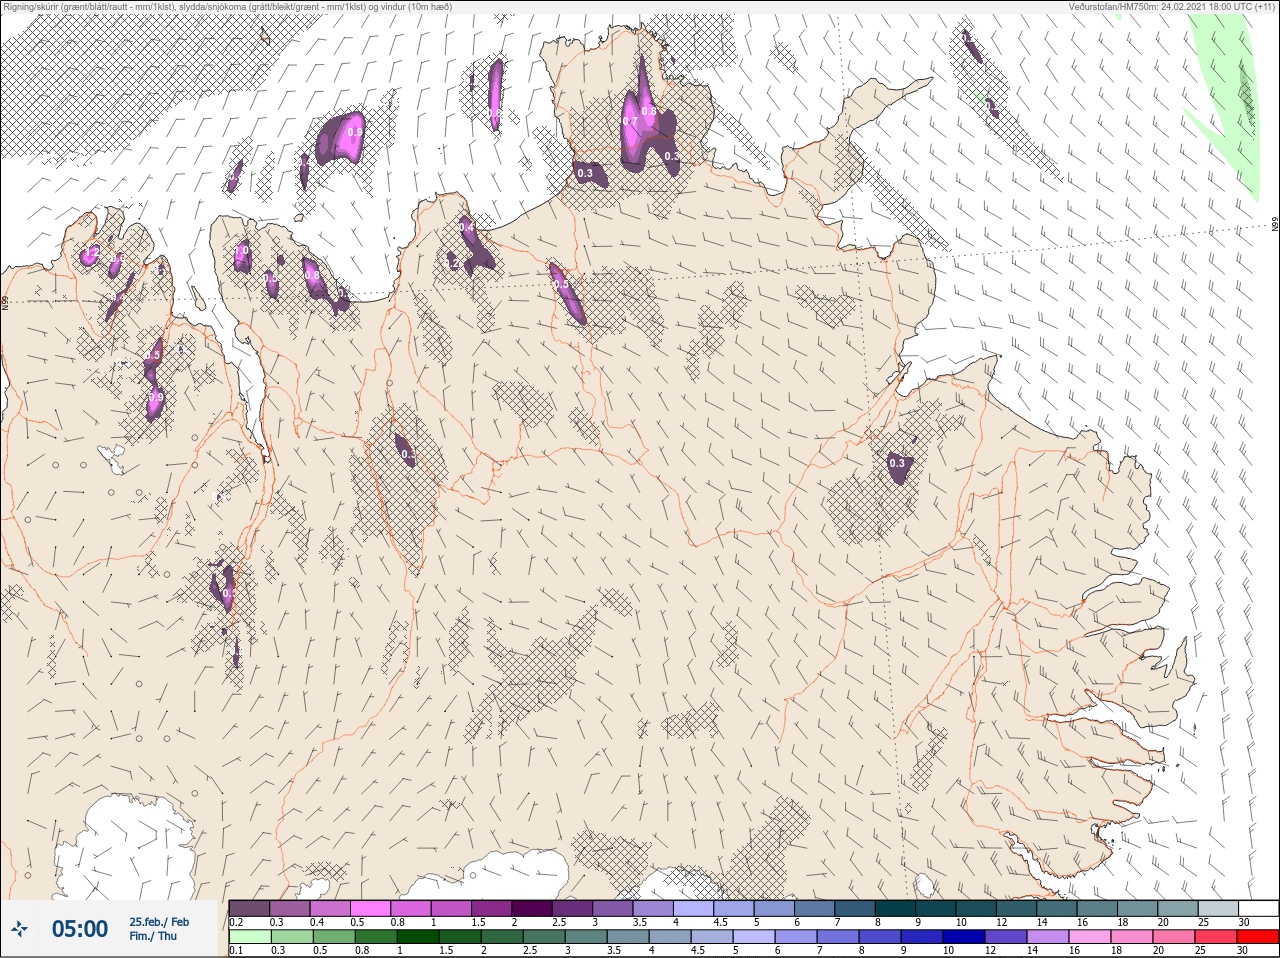1280x958 pixels.
Task: Click the N99 label on the right map edge
Action: click(x=1275, y=226)
